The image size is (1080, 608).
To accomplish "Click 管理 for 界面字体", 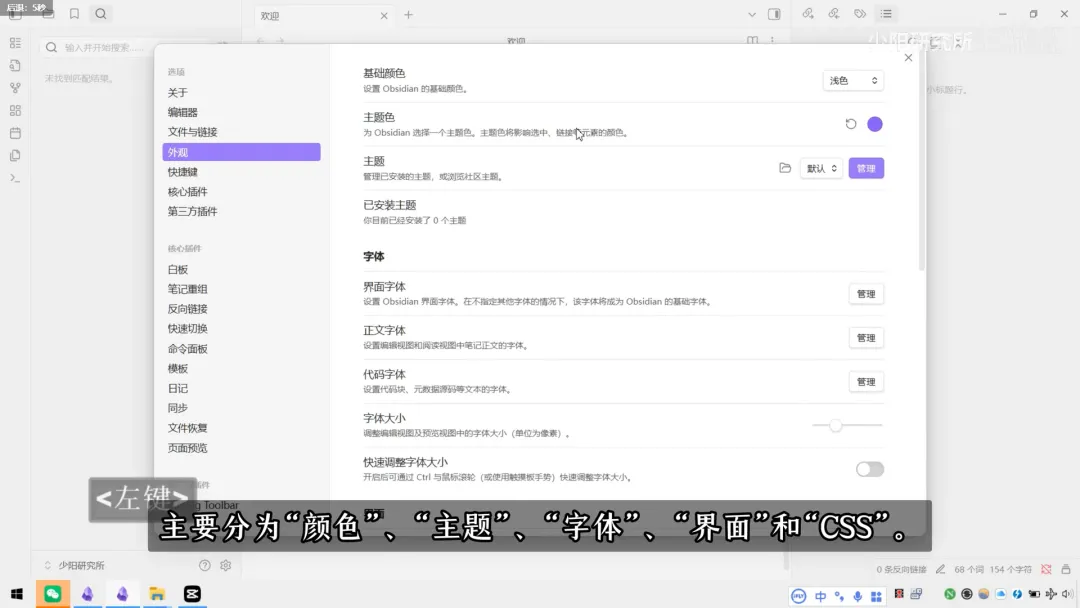I will (x=866, y=293).
